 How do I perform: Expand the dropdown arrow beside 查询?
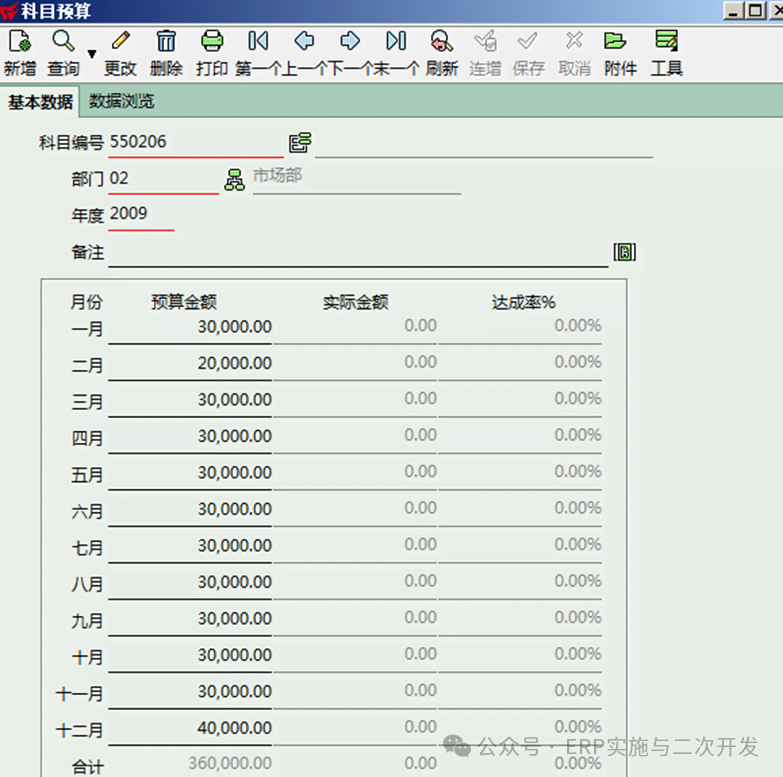92,54
